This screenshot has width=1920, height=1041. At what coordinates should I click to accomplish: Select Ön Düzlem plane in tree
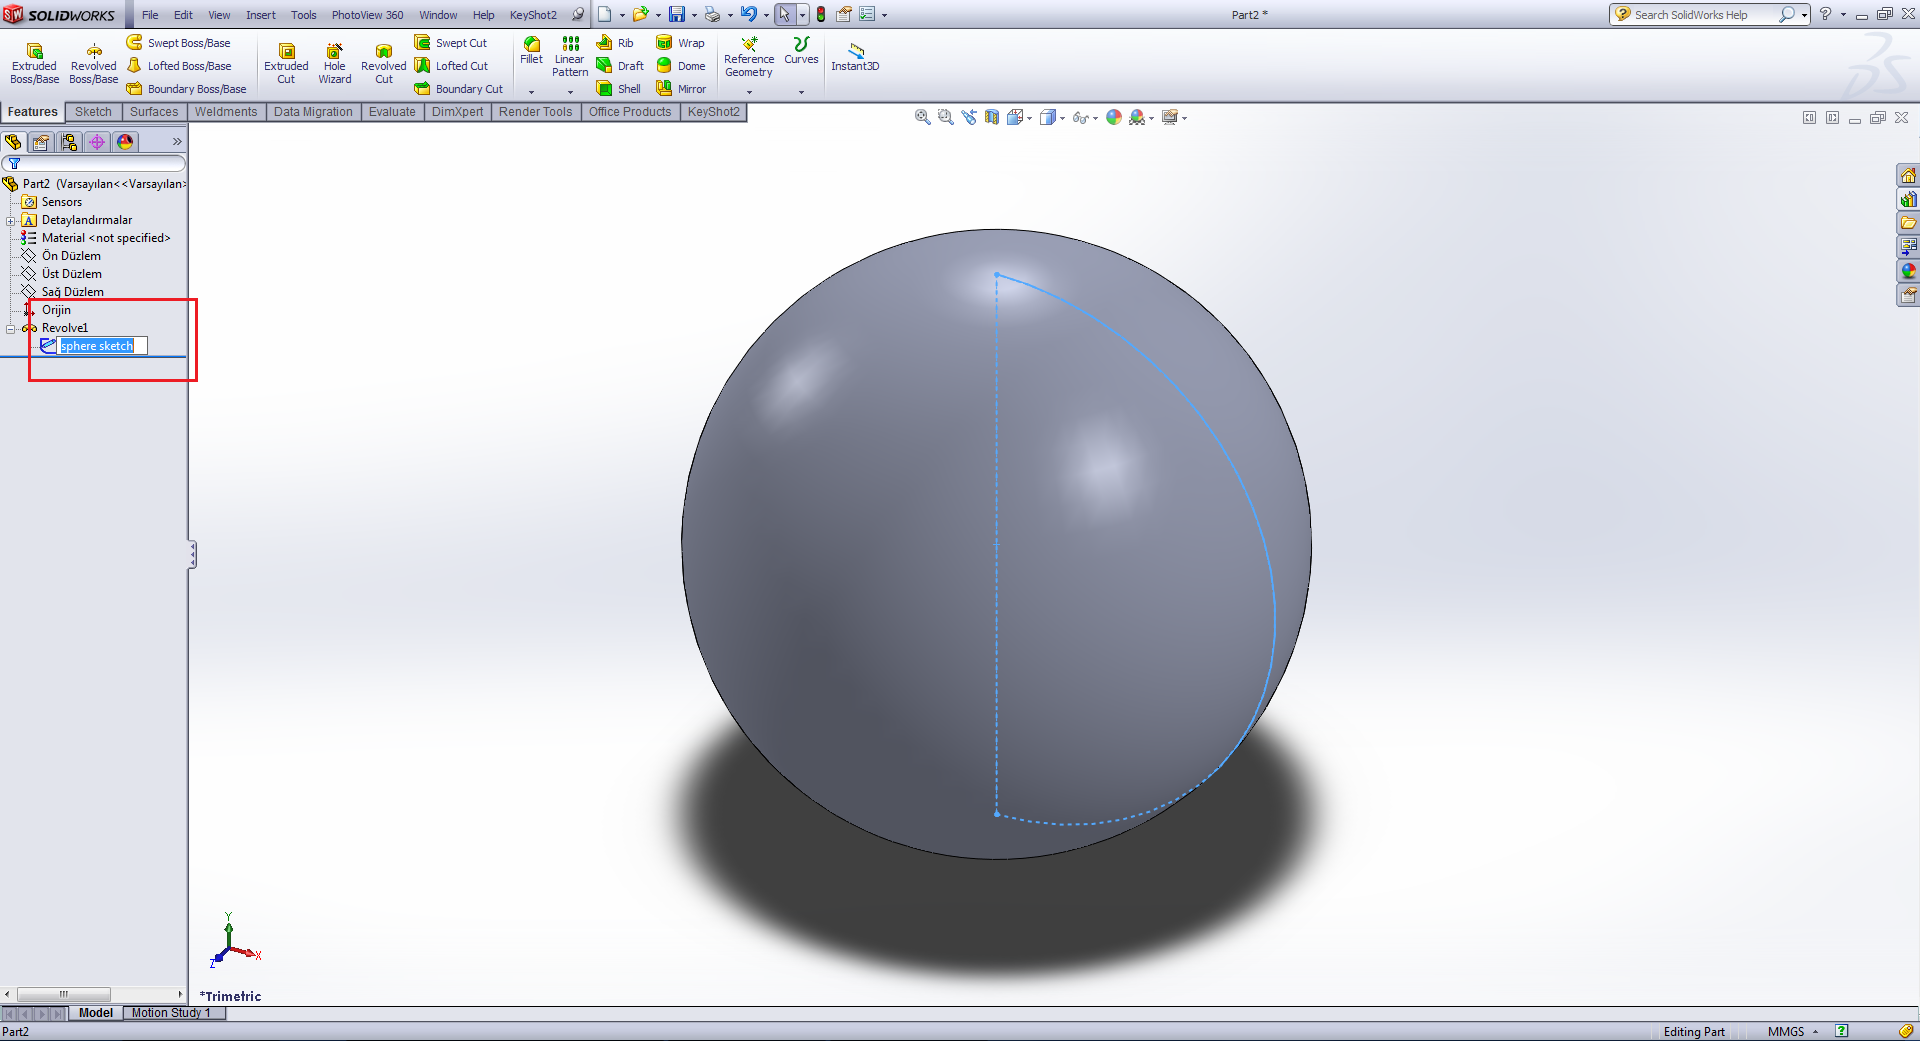click(x=71, y=256)
